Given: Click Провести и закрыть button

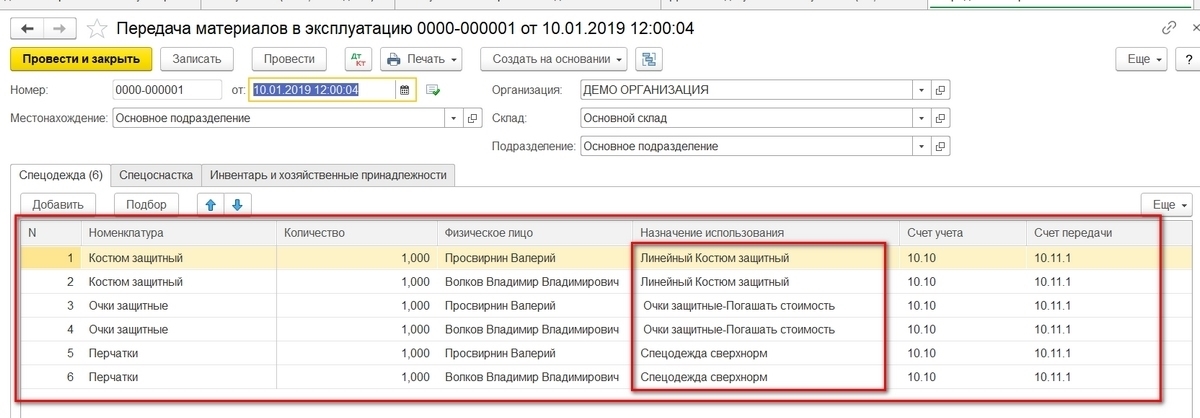Looking at the screenshot, I should (81, 59).
